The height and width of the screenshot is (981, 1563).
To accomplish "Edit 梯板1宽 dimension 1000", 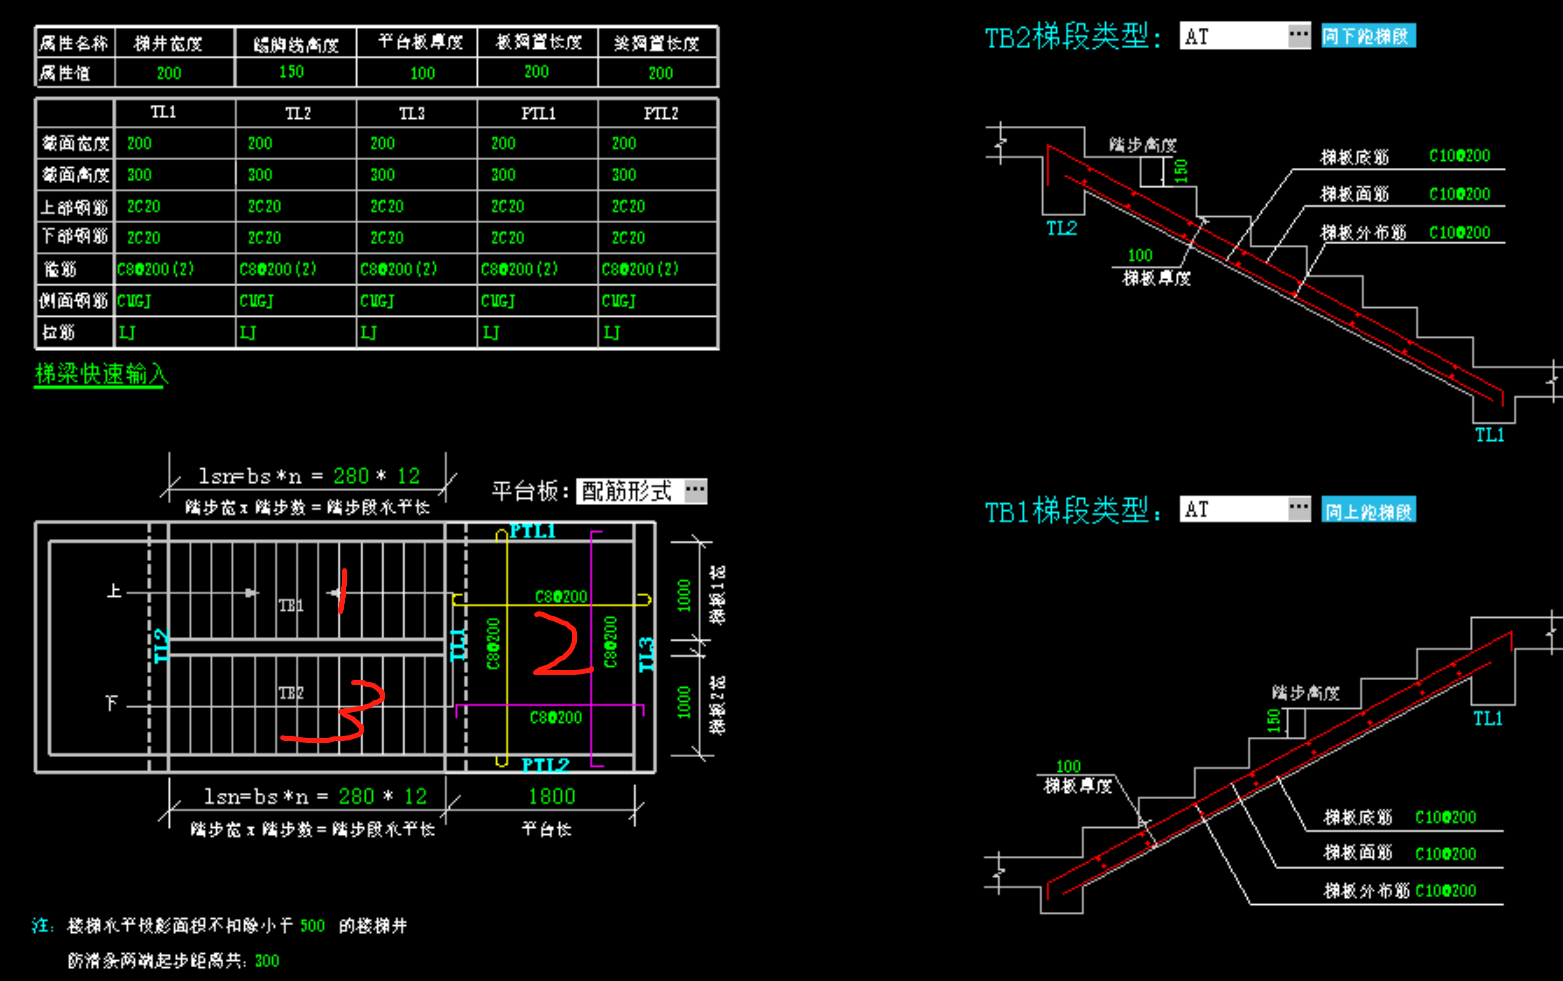I will [x=684, y=595].
